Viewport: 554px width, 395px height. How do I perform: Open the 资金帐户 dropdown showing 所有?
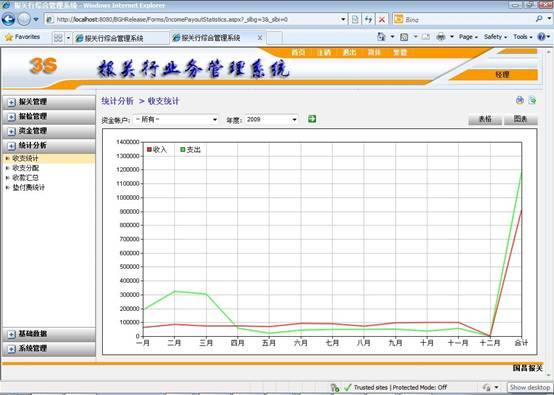coord(176,120)
